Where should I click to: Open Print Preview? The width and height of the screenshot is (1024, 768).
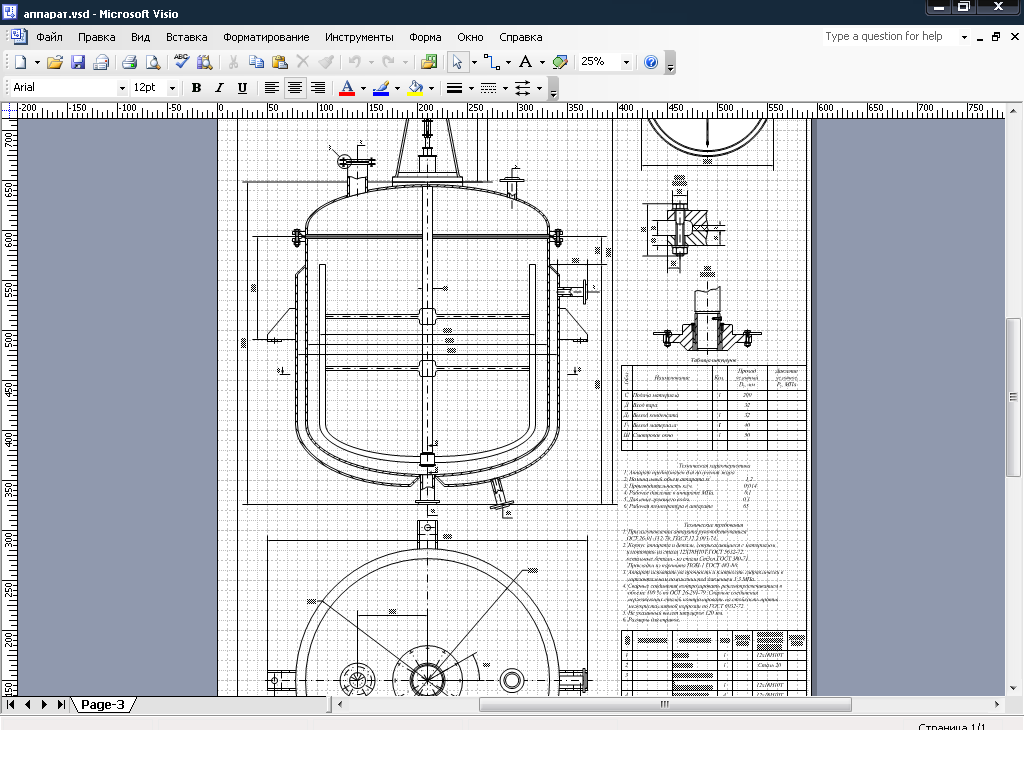pyautogui.click(x=153, y=62)
